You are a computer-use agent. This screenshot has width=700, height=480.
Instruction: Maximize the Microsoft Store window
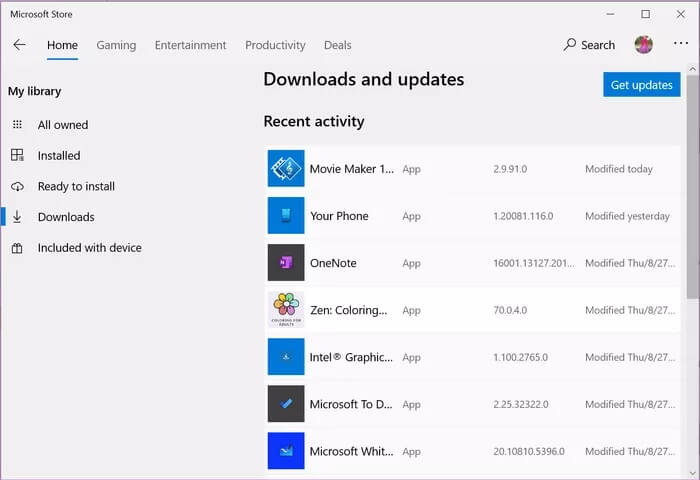646,14
